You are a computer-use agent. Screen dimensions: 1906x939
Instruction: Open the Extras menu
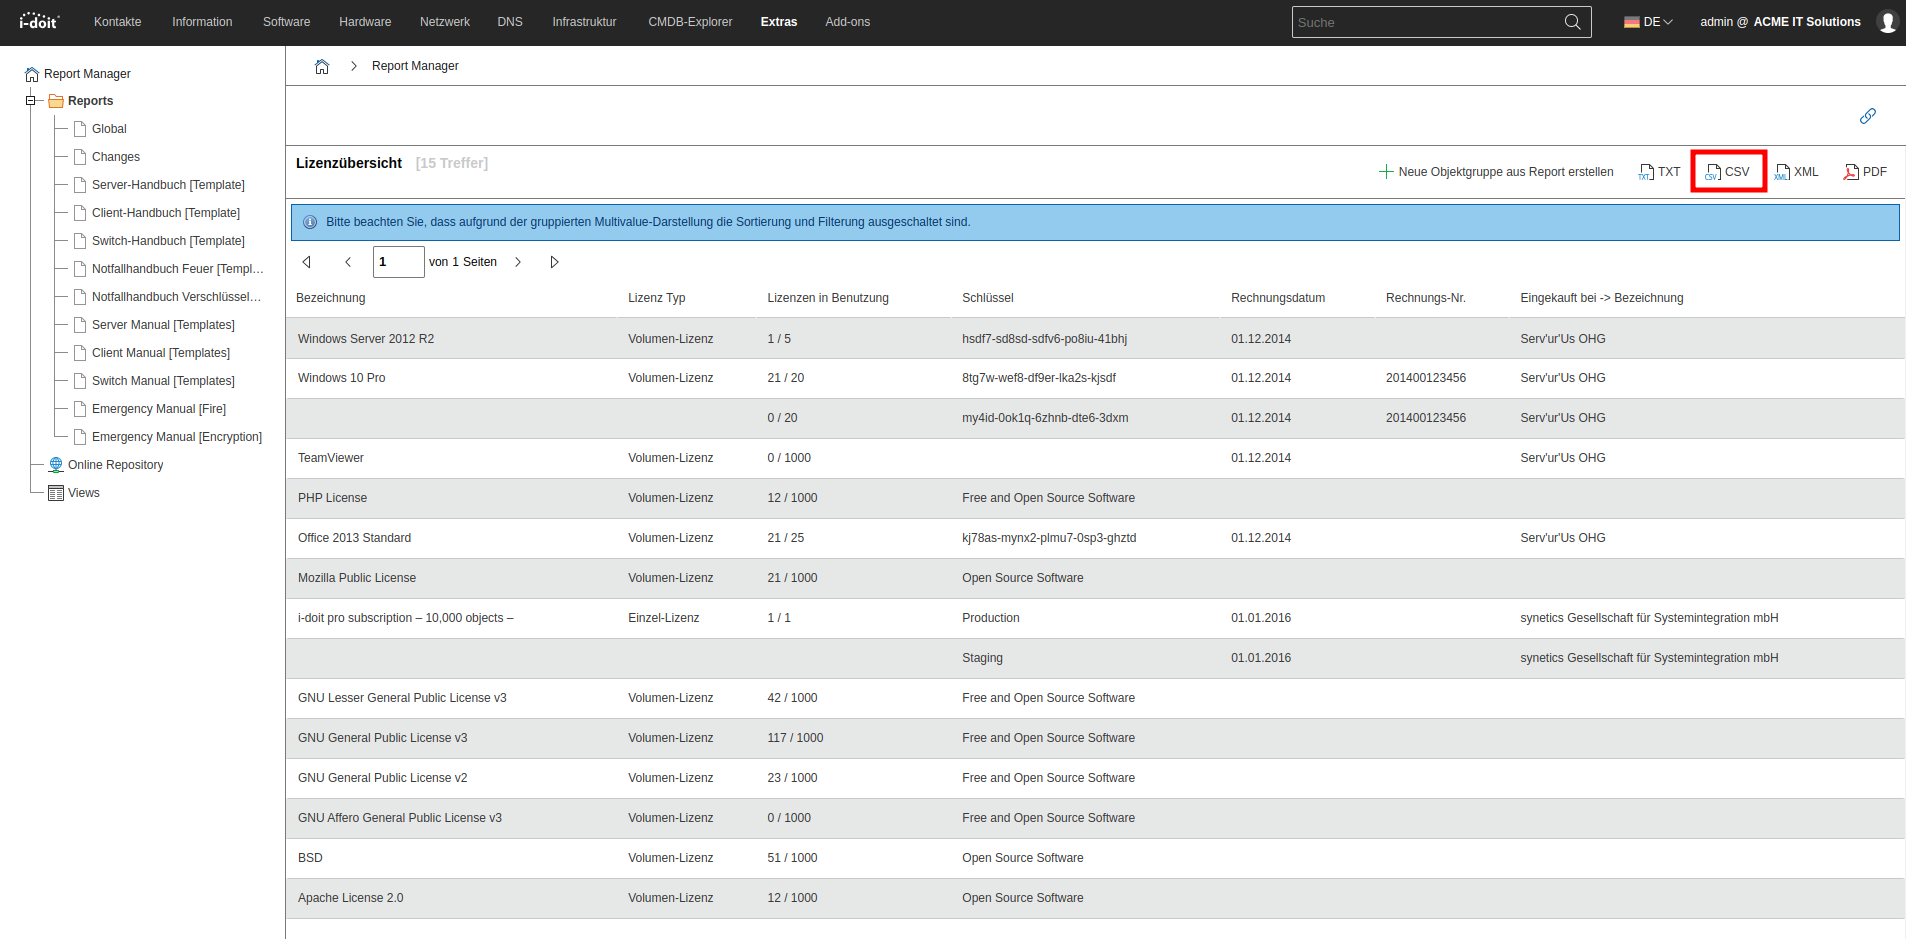pos(778,22)
